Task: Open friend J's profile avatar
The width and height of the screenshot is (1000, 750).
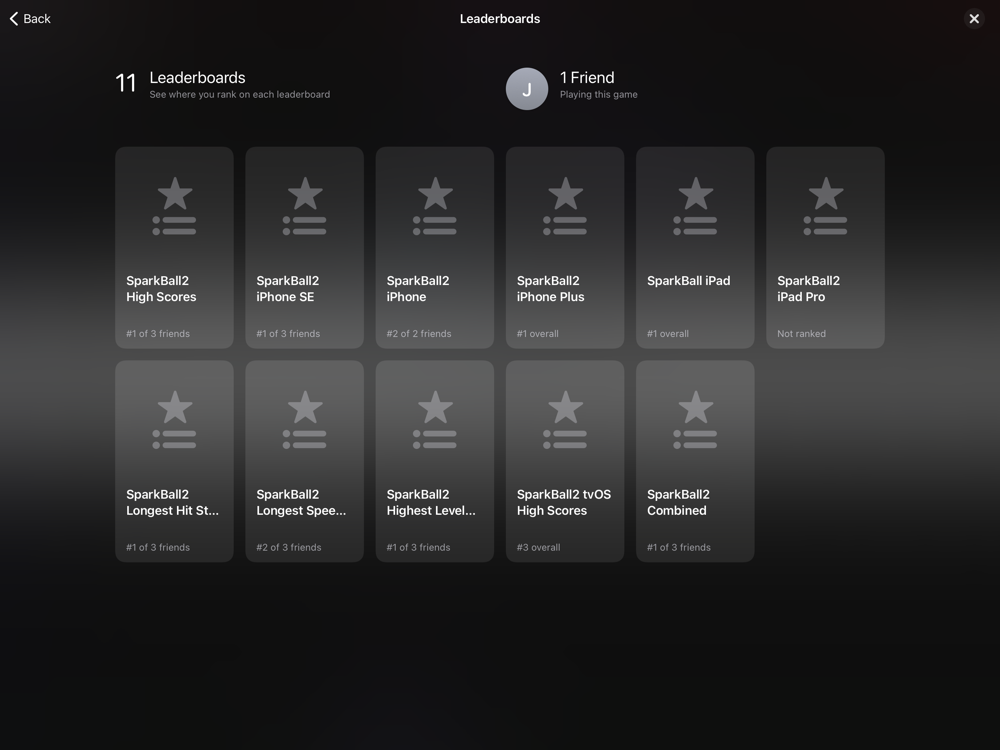Action: (x=527, y=89)
